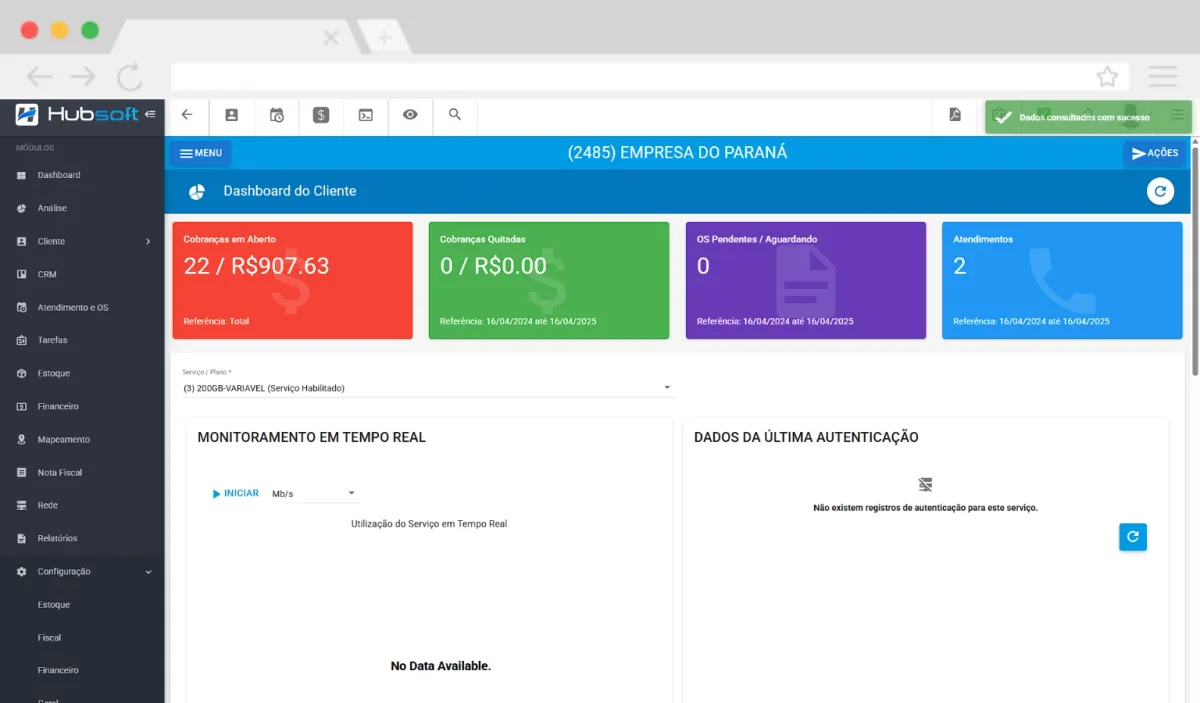The image size is (1200, 703).
Task: Click the Rede server icon in sidebar
Action: 22,505
